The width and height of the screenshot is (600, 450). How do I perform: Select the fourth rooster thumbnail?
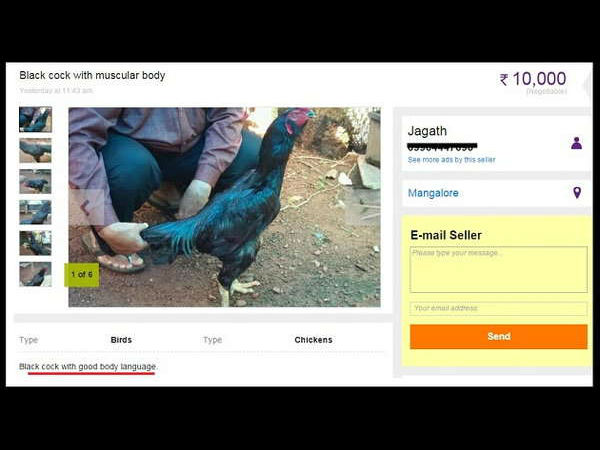click(35, 212)
